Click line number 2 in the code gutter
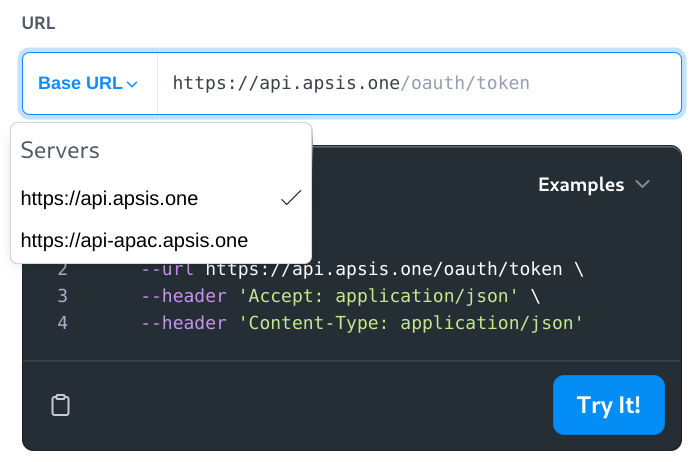The width and height of the screenshot is (696, 462). tap(63, 269)
